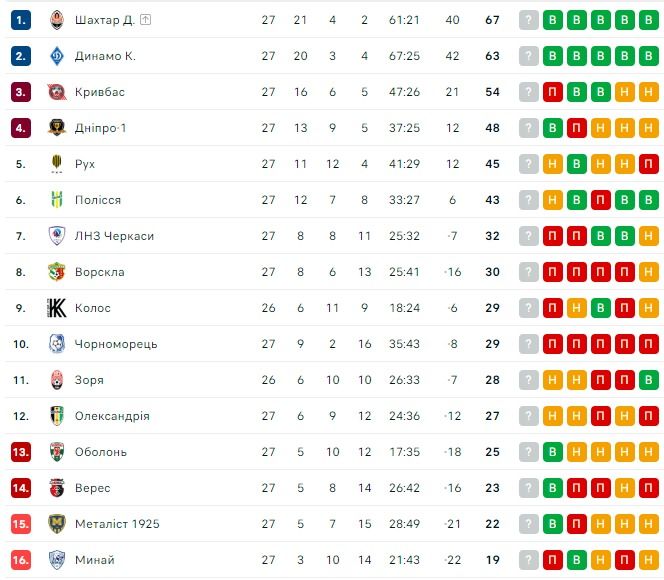This screenshot has width=664, height=580.
Task: Click the Шахтар Д. club logo
Action: click(x=56, y=20)
